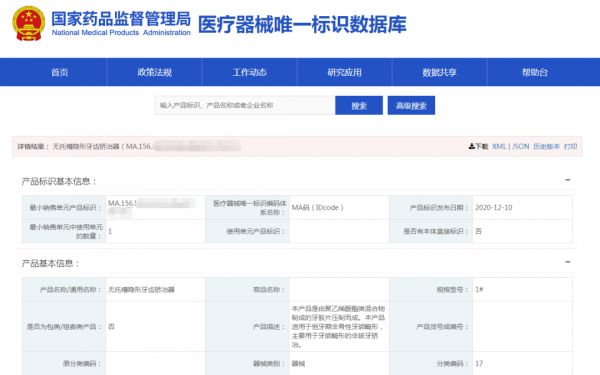Screen dimensions: 600x375
Task: Click the 高级搜索 advanced search button
Action: pos(411,105)
